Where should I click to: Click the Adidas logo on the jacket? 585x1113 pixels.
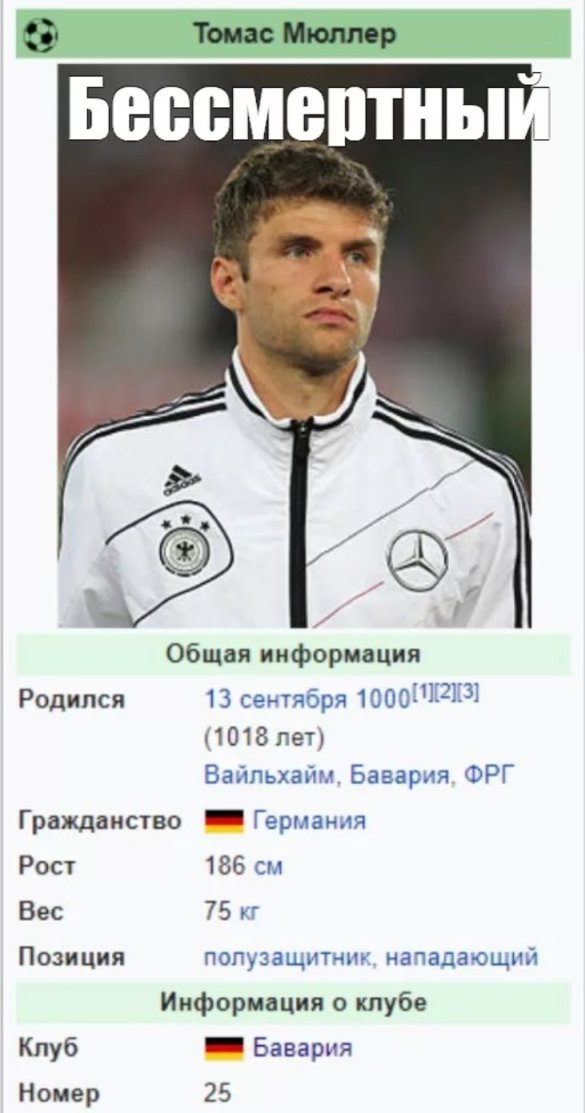(x=182, y=480)
